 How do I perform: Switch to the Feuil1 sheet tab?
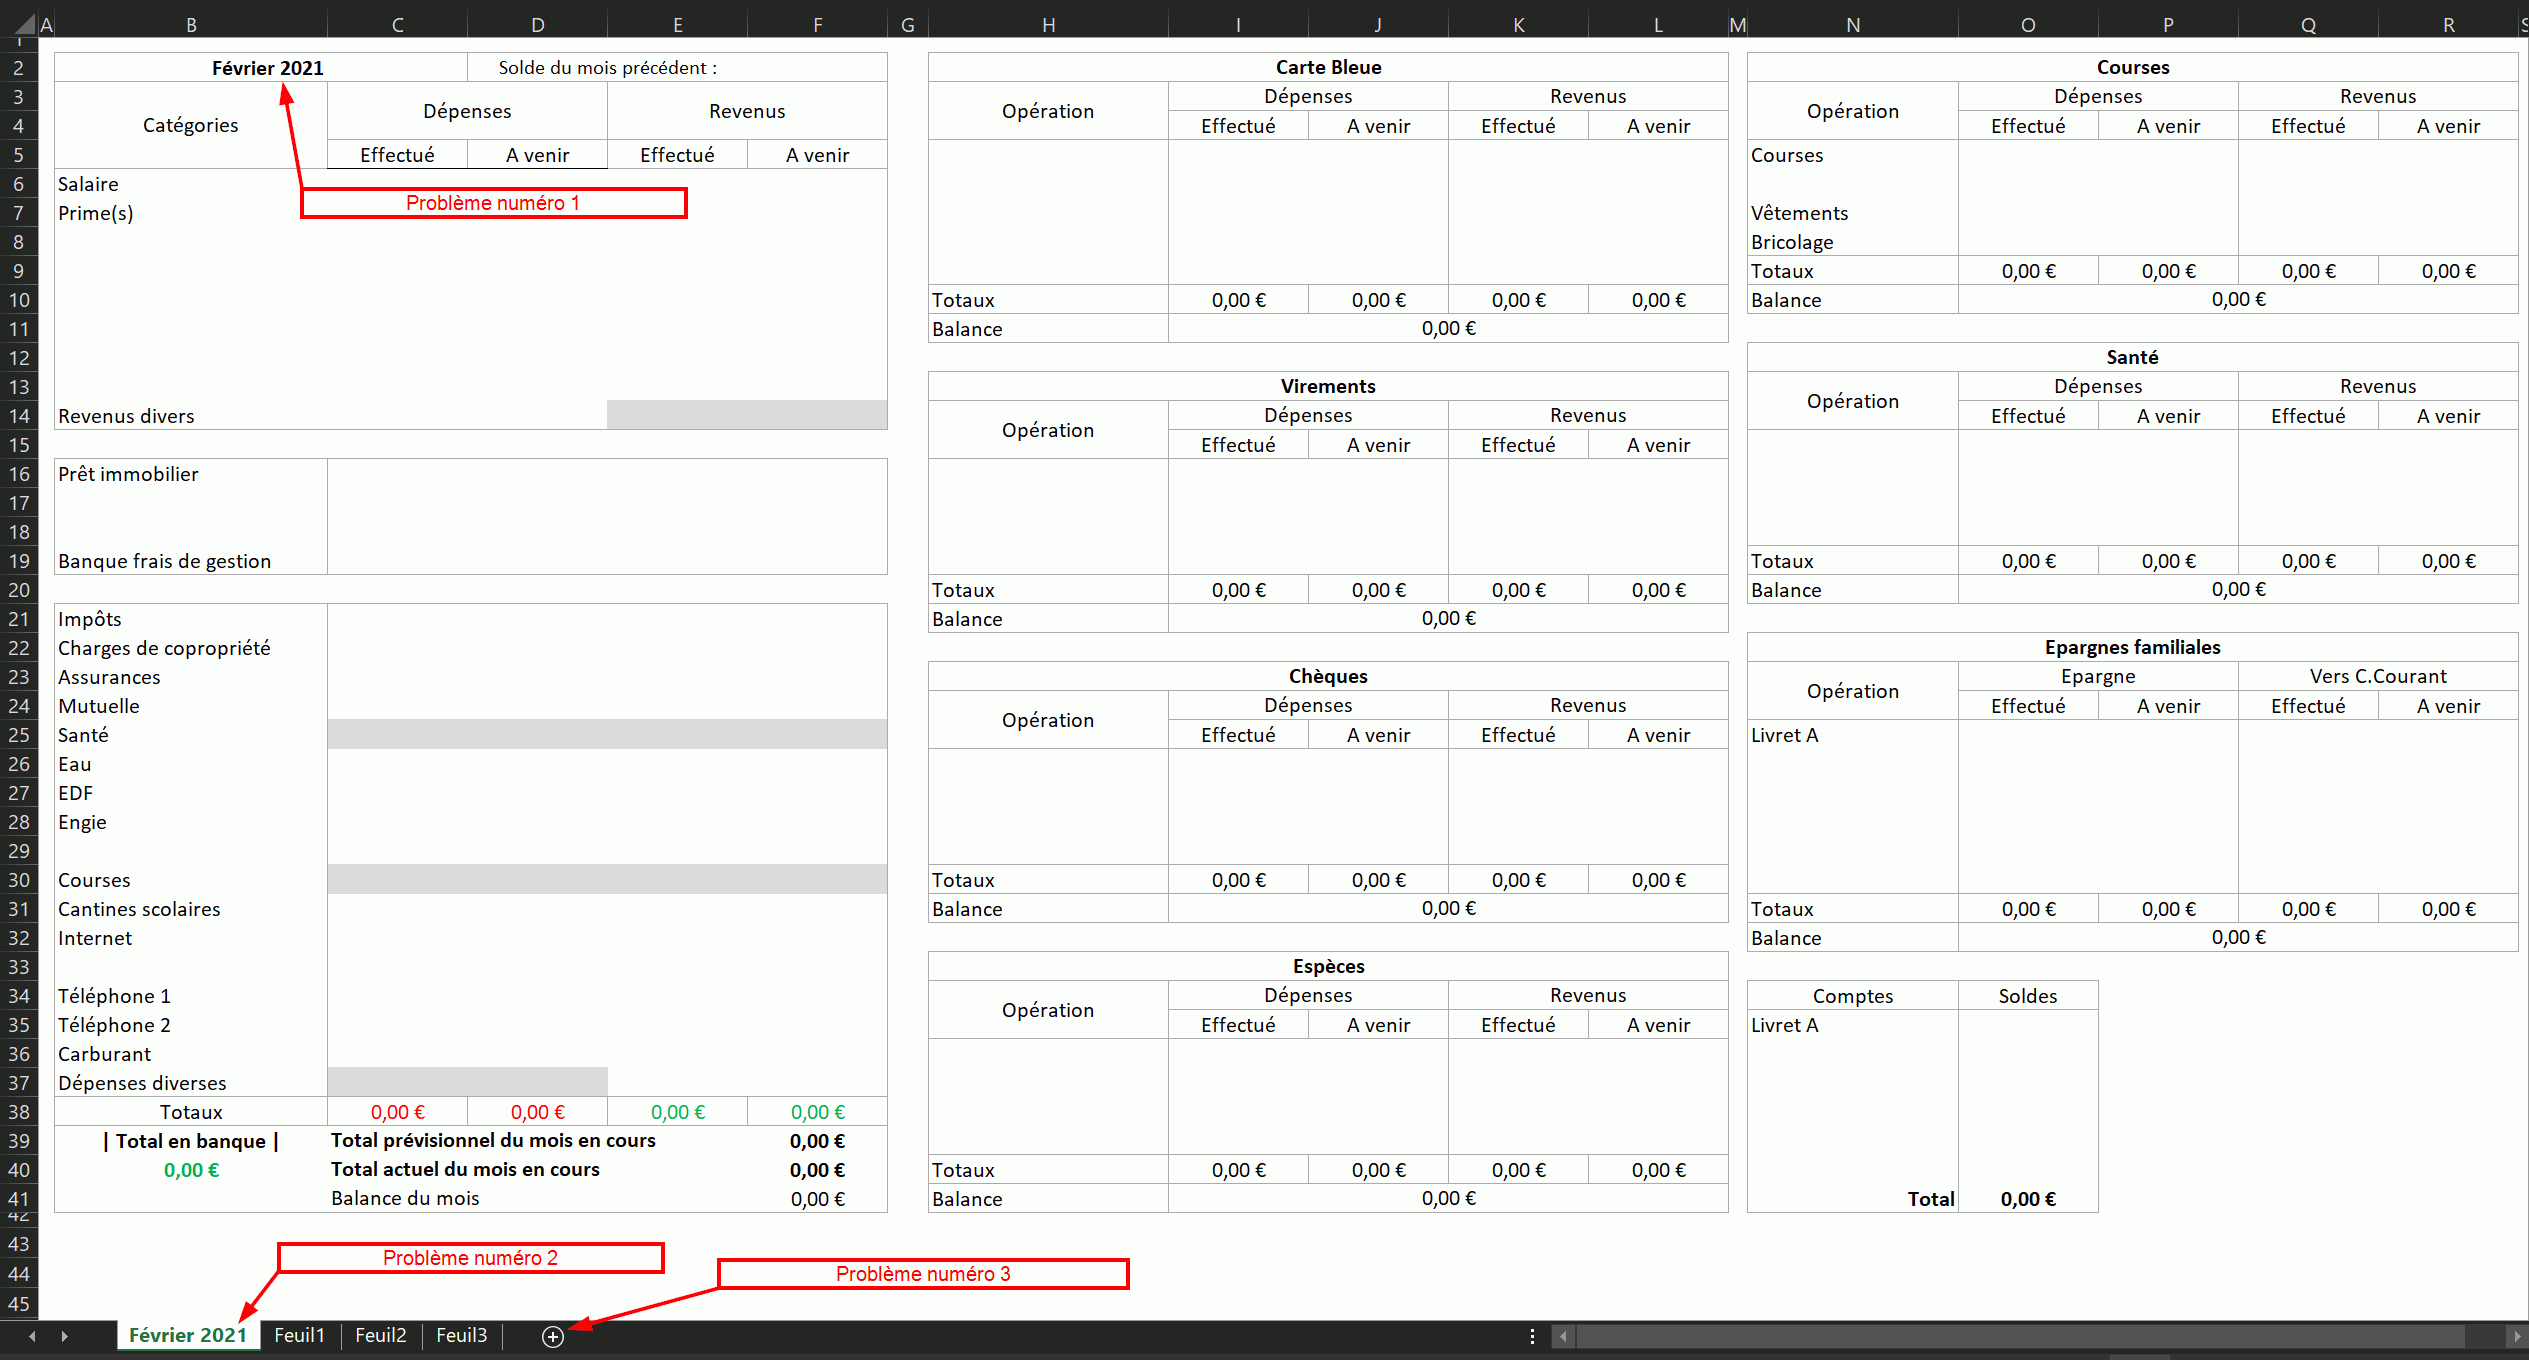coord(299,1335)
